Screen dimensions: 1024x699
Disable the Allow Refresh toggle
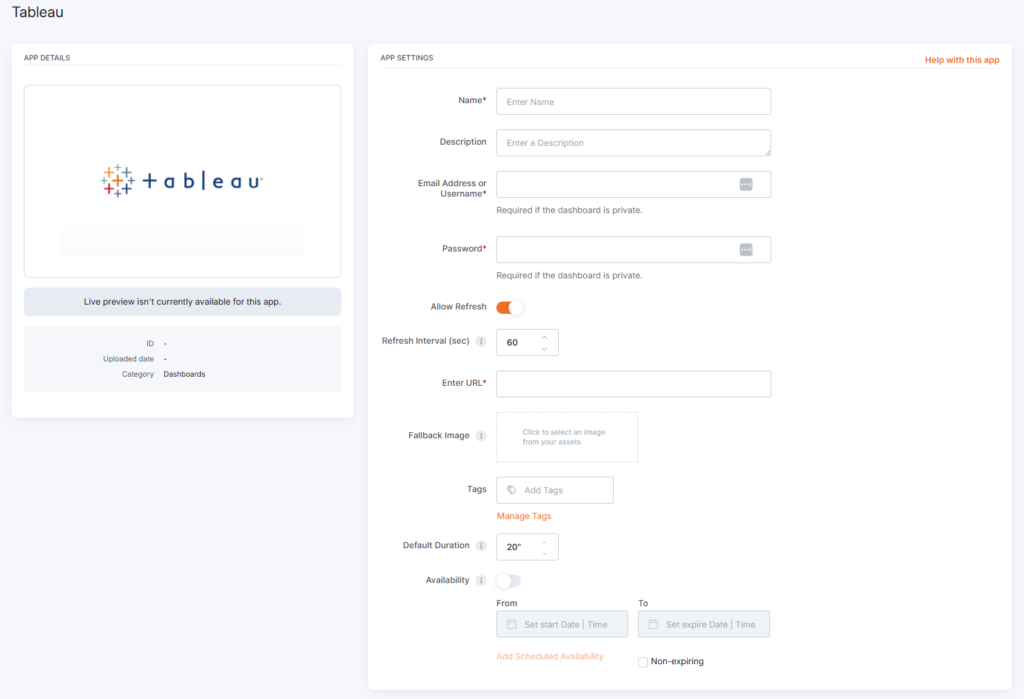pos(510,307)
